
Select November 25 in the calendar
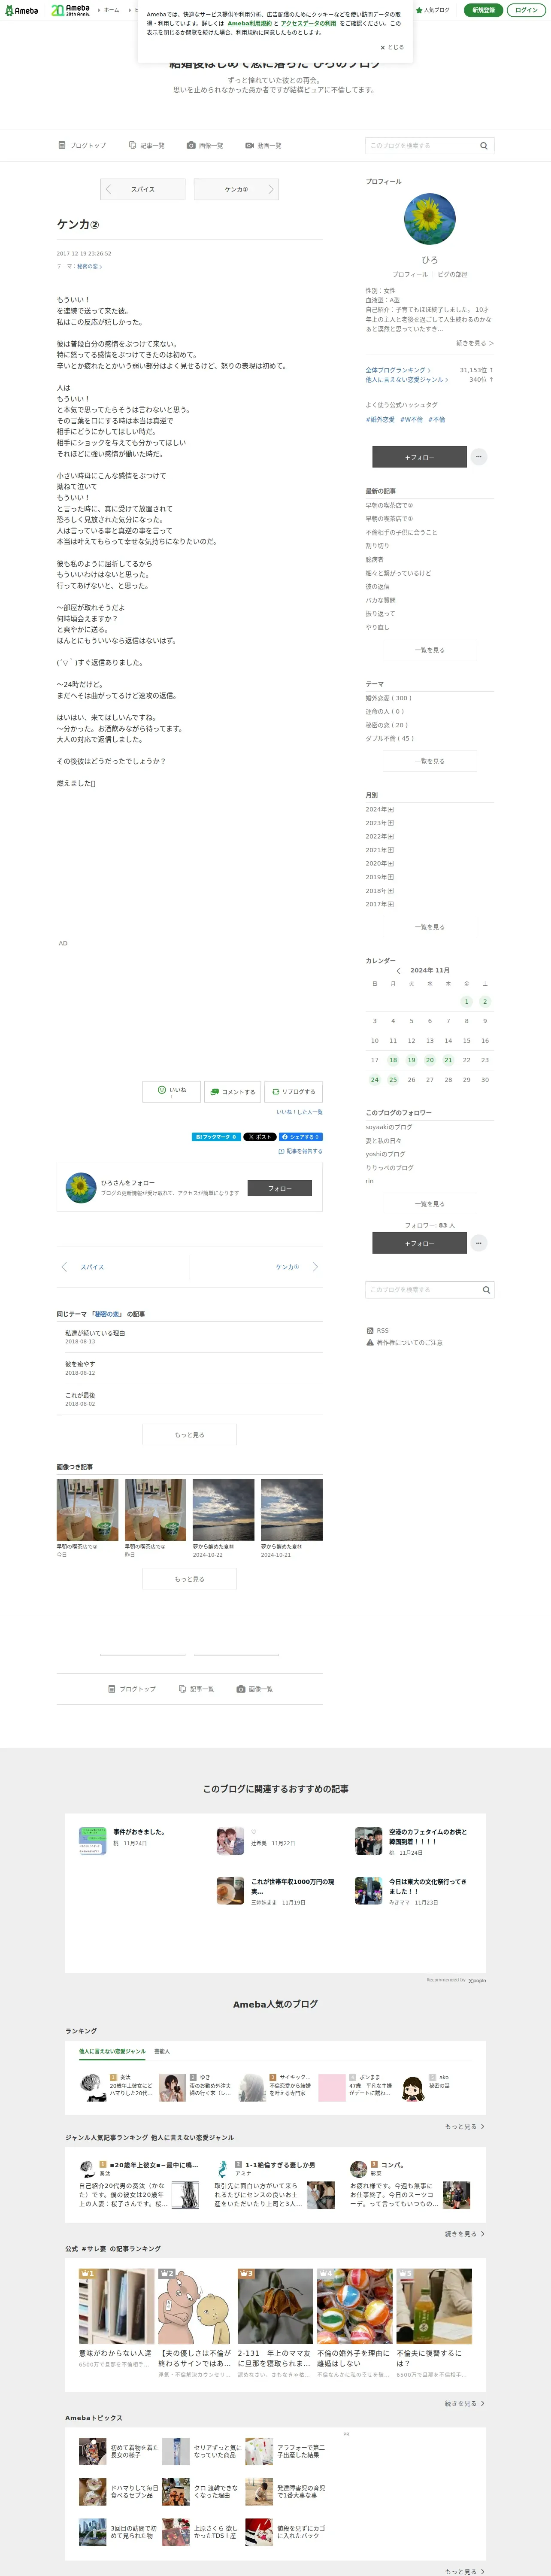[x=393, y=1080]
